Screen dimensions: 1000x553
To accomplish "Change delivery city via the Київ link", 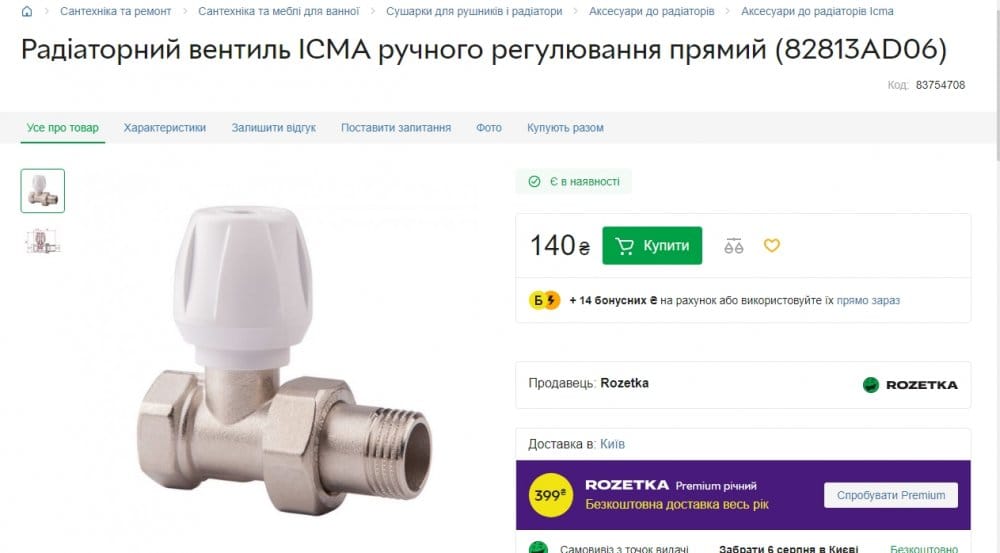I will pos(612,444).
